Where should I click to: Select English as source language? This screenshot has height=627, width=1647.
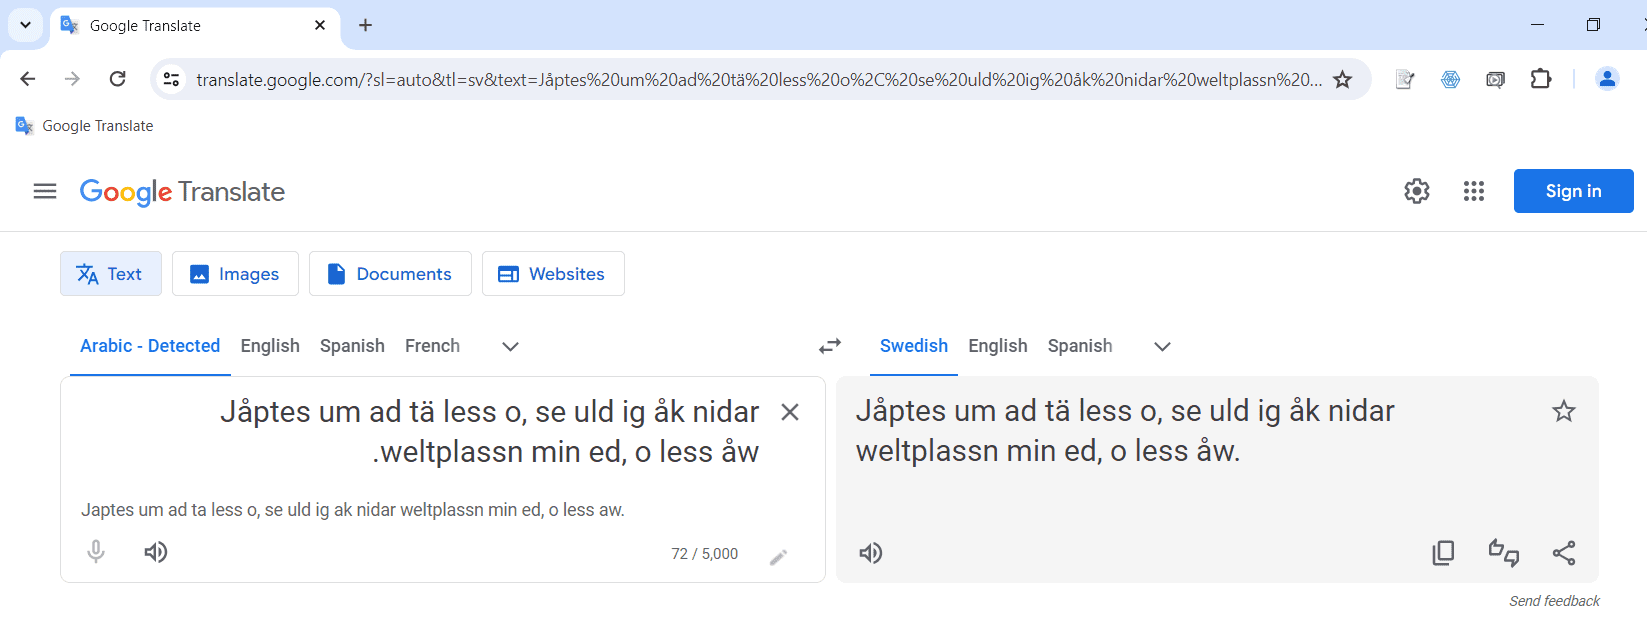point(270,346)
